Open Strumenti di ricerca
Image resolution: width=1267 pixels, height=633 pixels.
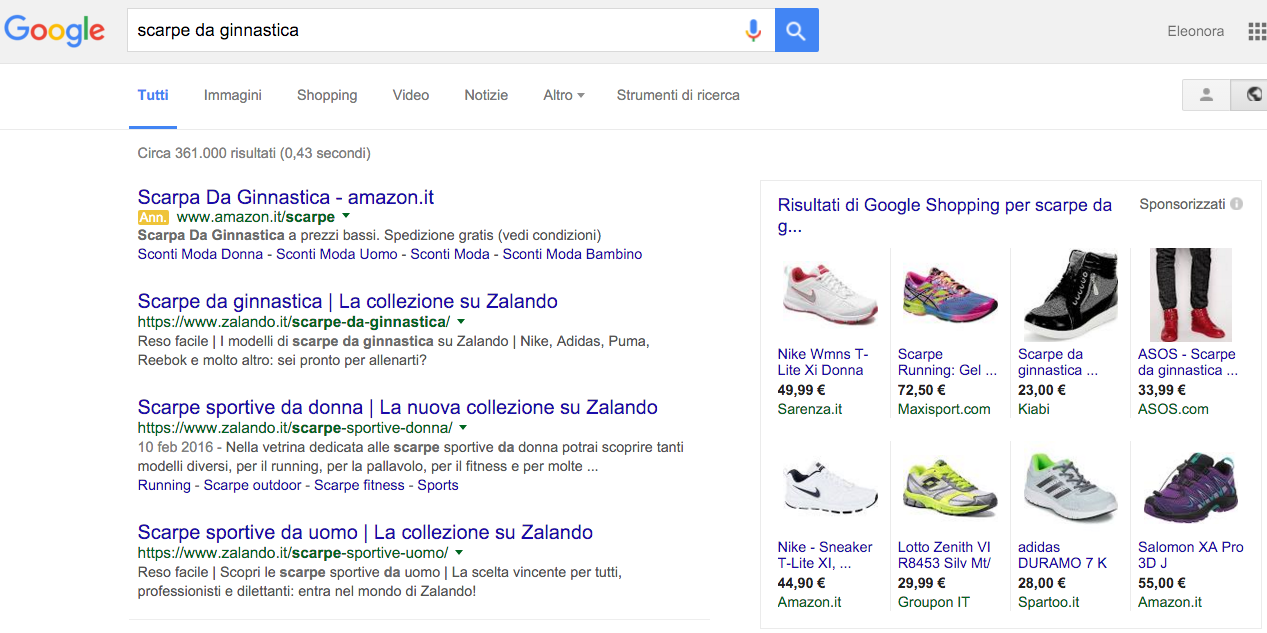[x=678, y=95]
